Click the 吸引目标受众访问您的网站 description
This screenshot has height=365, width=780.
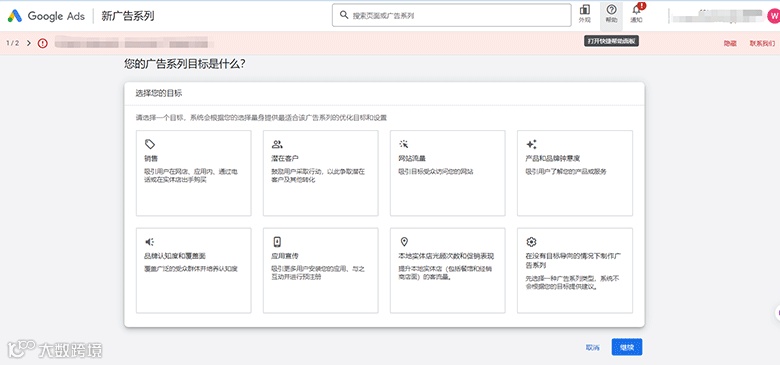[436, 172]
